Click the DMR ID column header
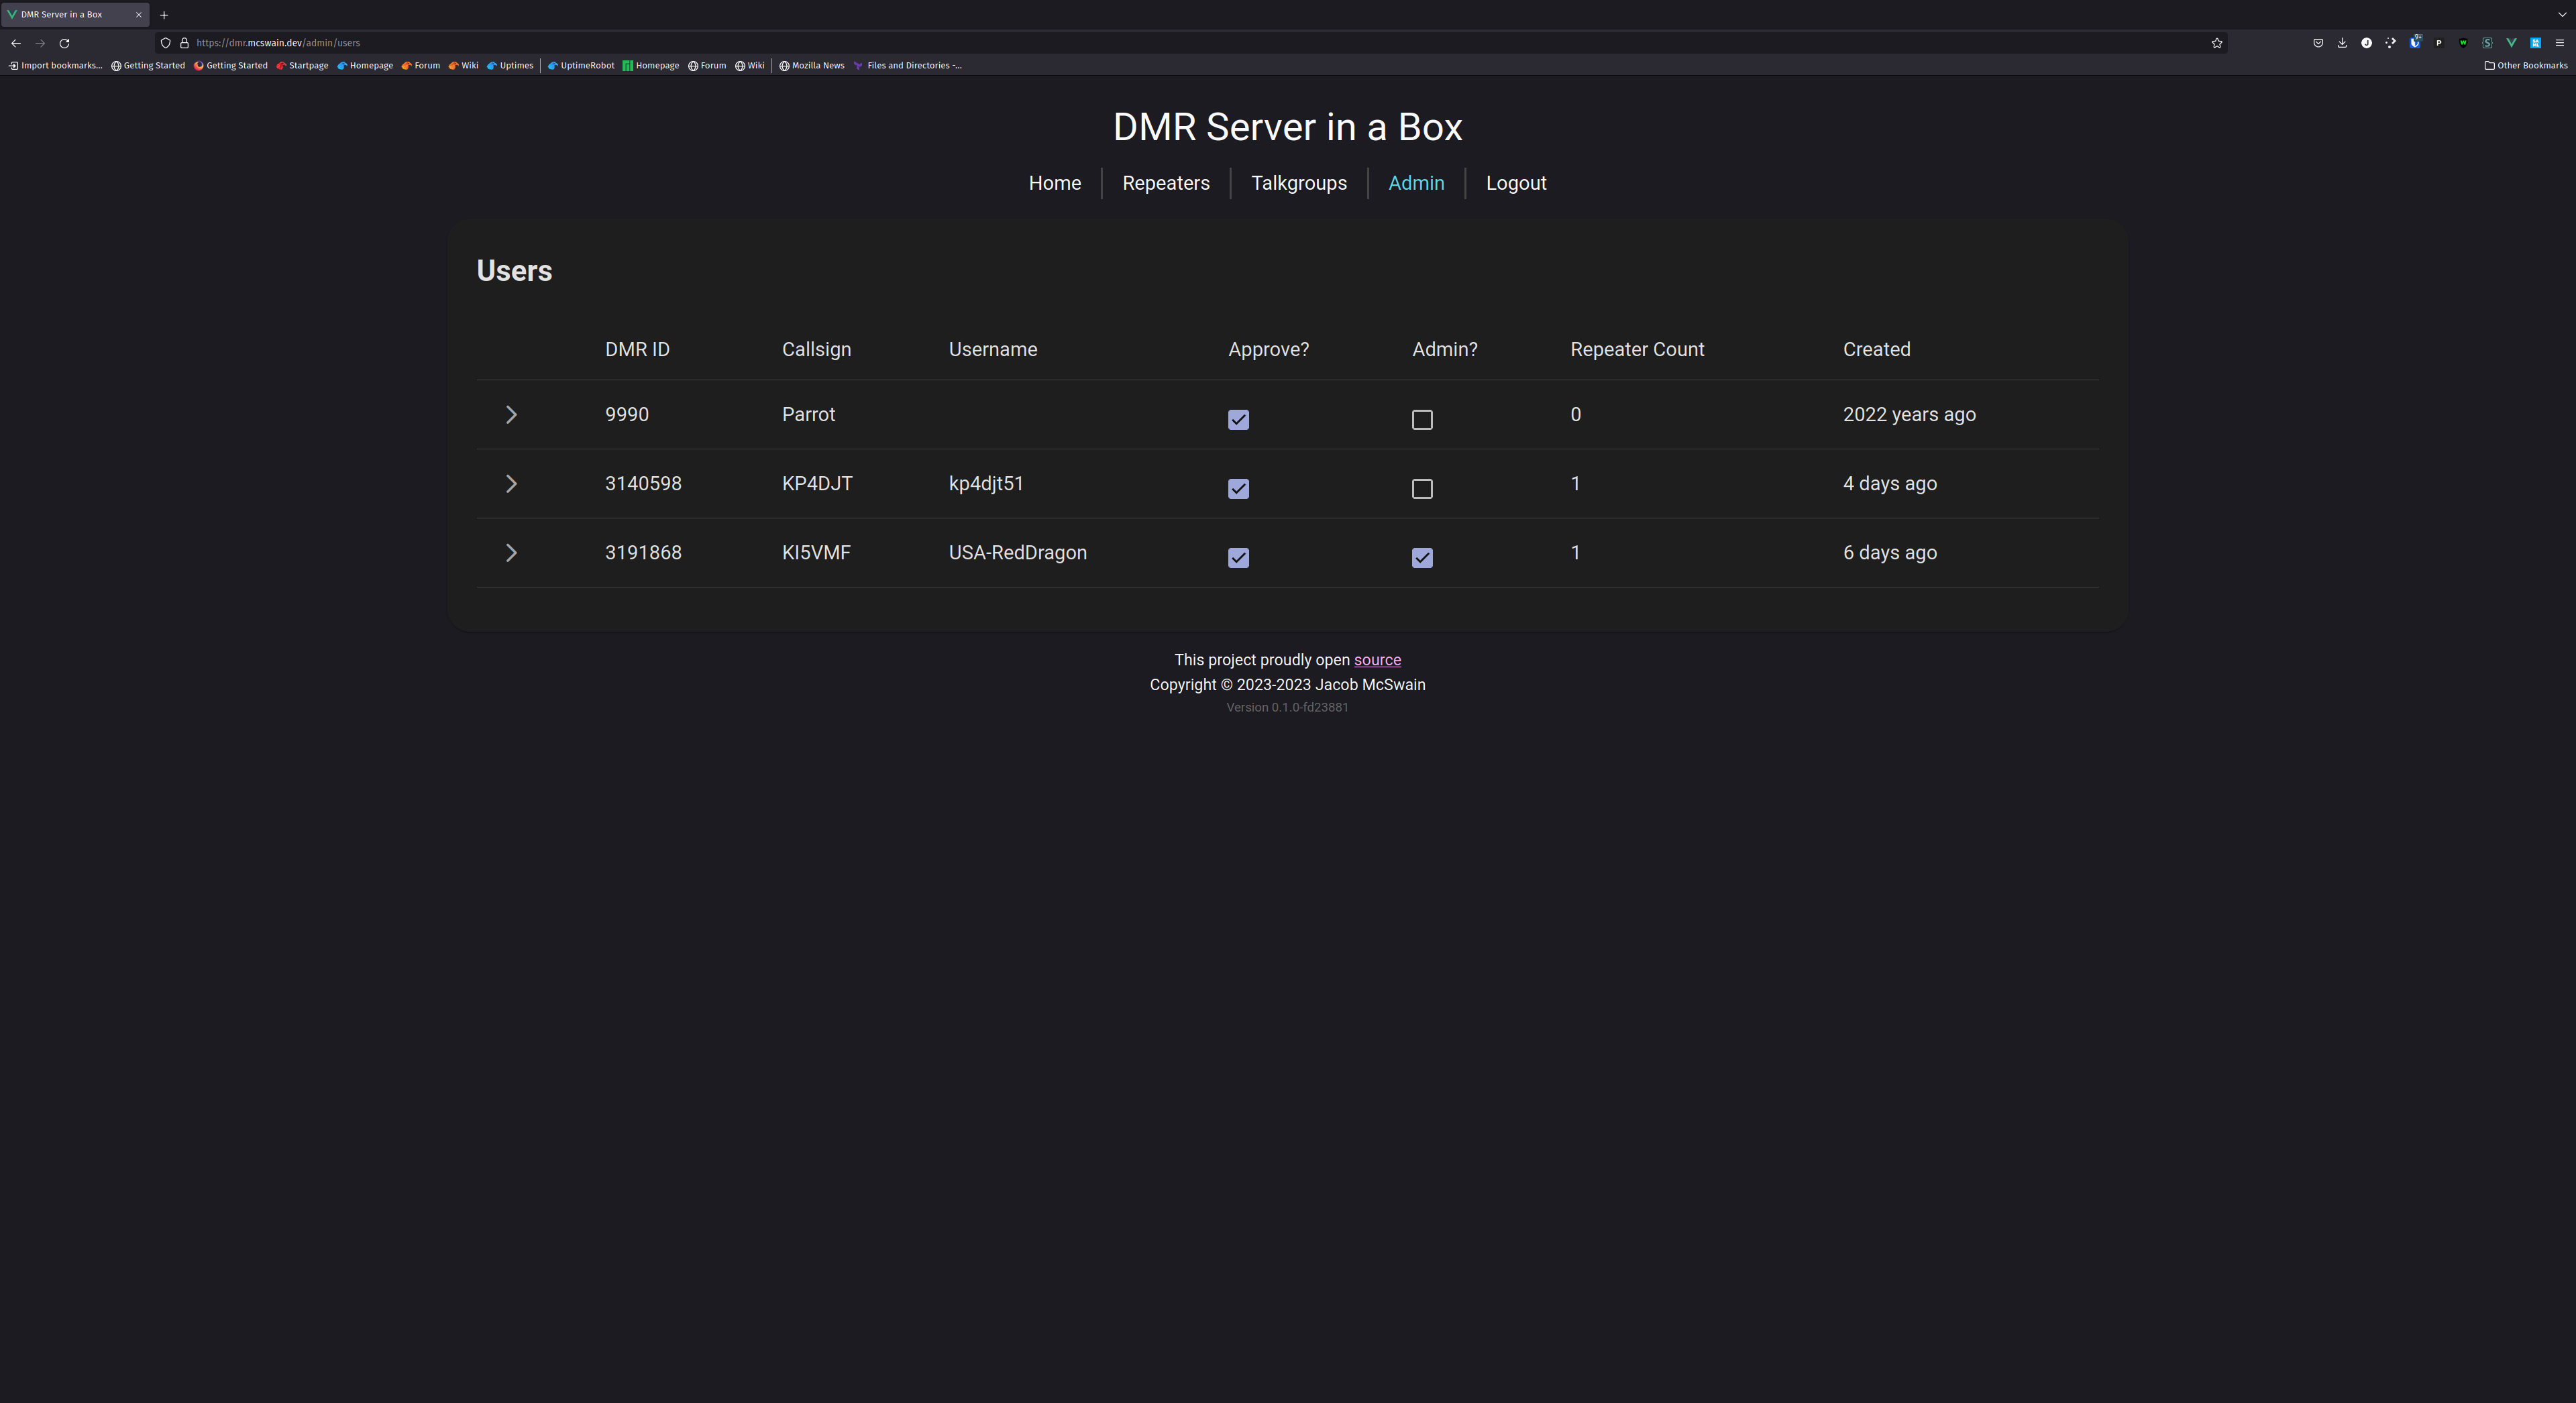Viewport: 2576px width, 1403px height. click(x=637, y=350)
